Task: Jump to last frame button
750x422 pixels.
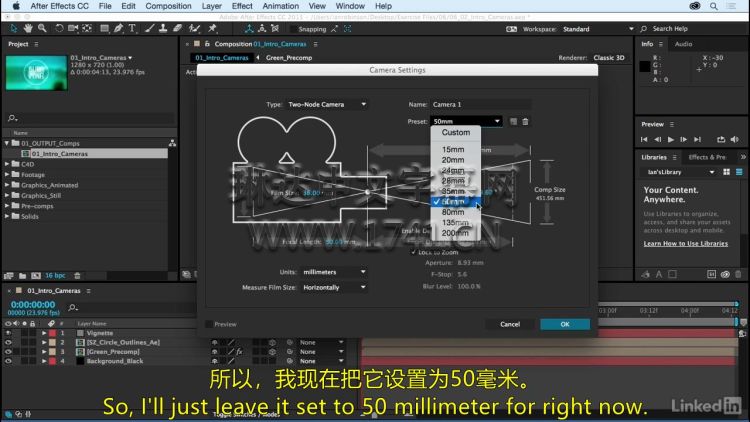Action: click(697, 139)
